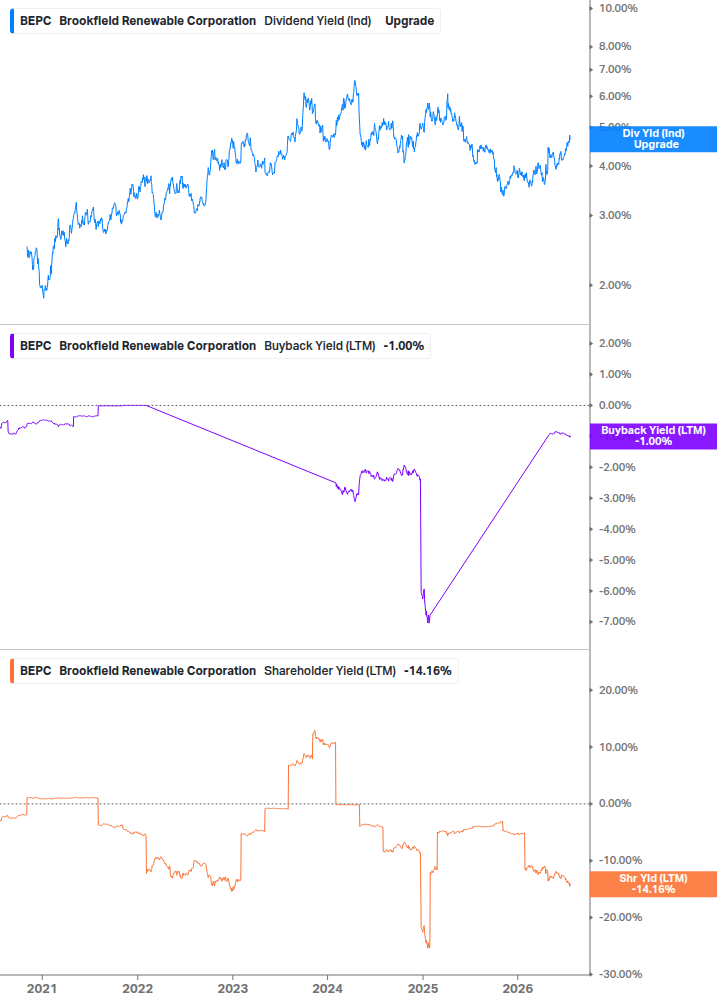The width and height of the screenshot is (717, 1005).
Task: Click the 2022 label on the time axis
Action: [137, 988]
